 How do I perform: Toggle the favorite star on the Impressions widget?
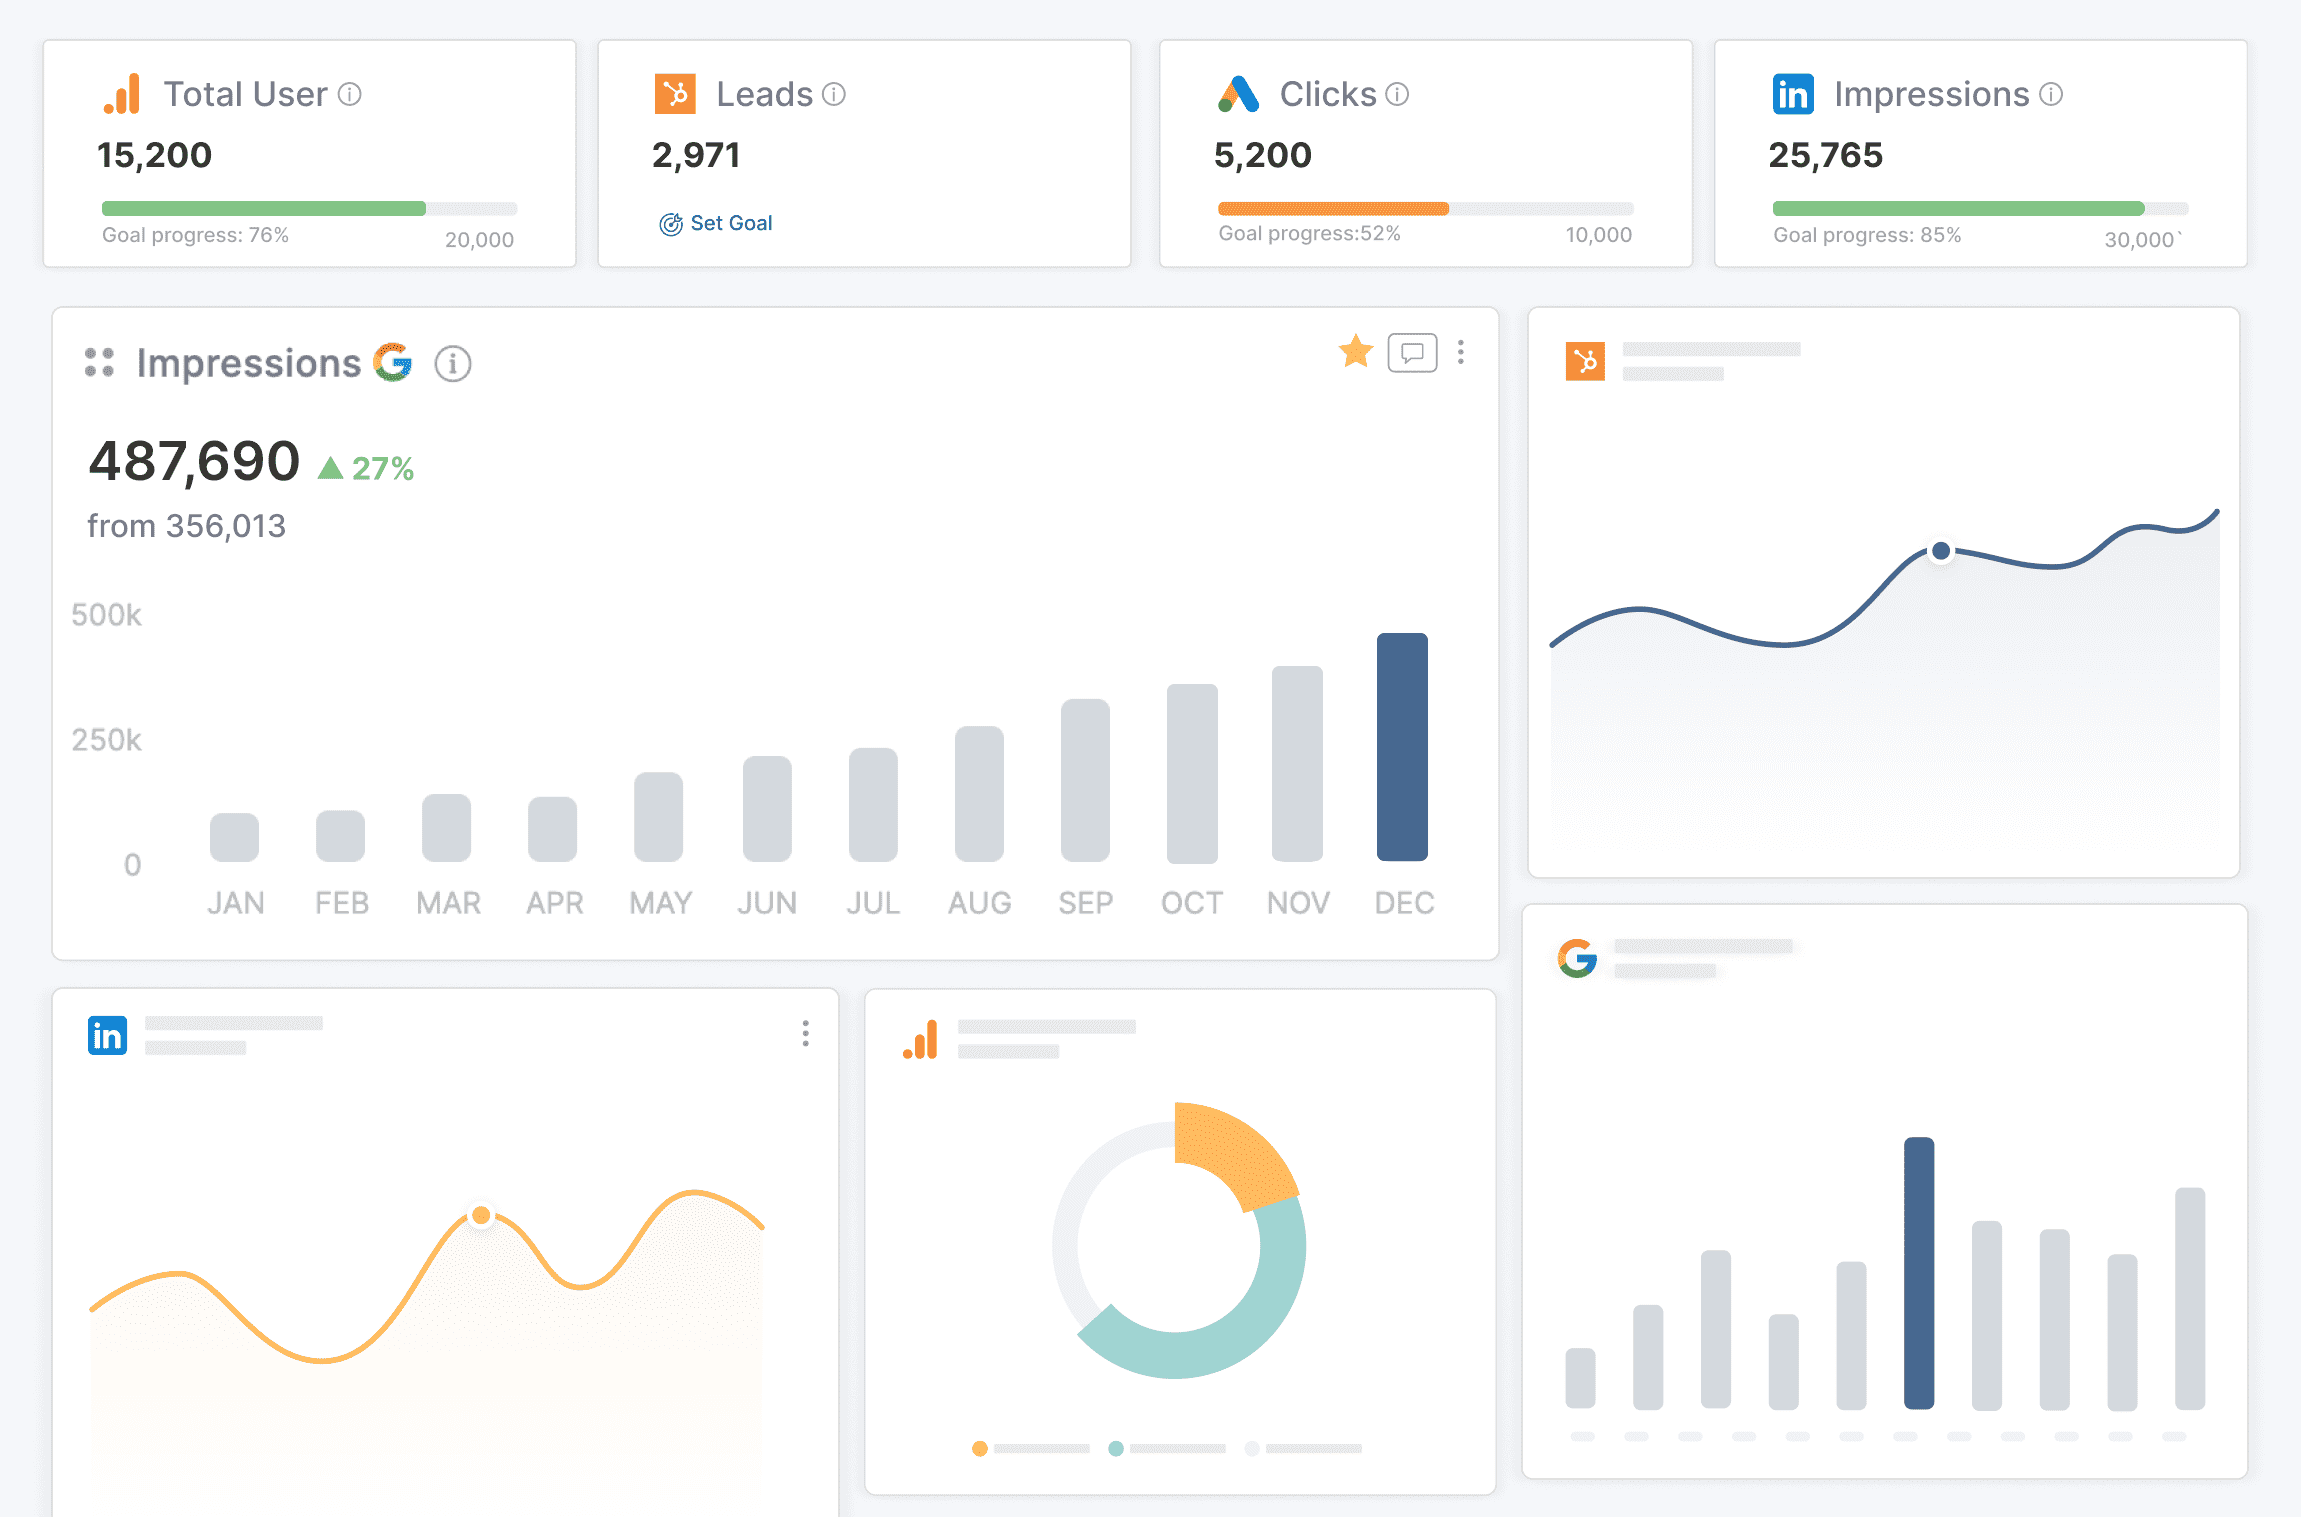coord(1354,352)
